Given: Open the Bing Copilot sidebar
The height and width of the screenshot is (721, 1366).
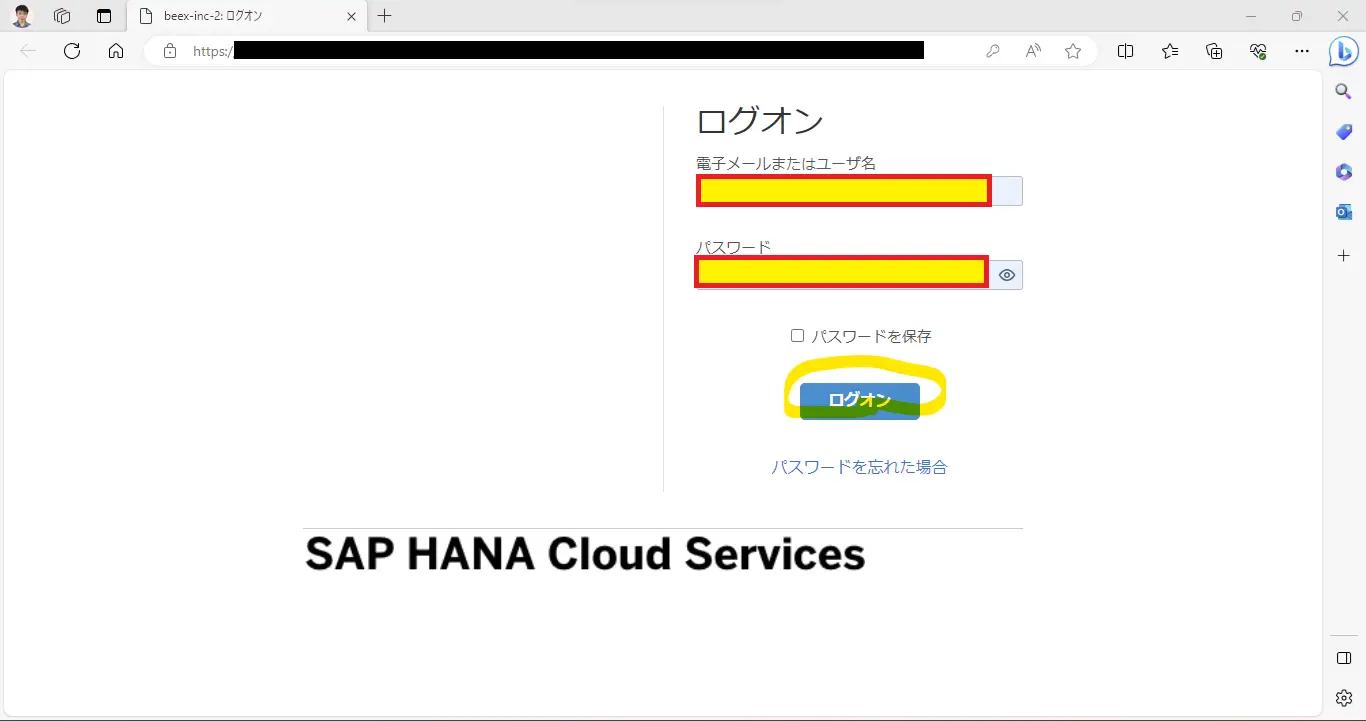Looking at the screenshot, I should pos(1343,51).
